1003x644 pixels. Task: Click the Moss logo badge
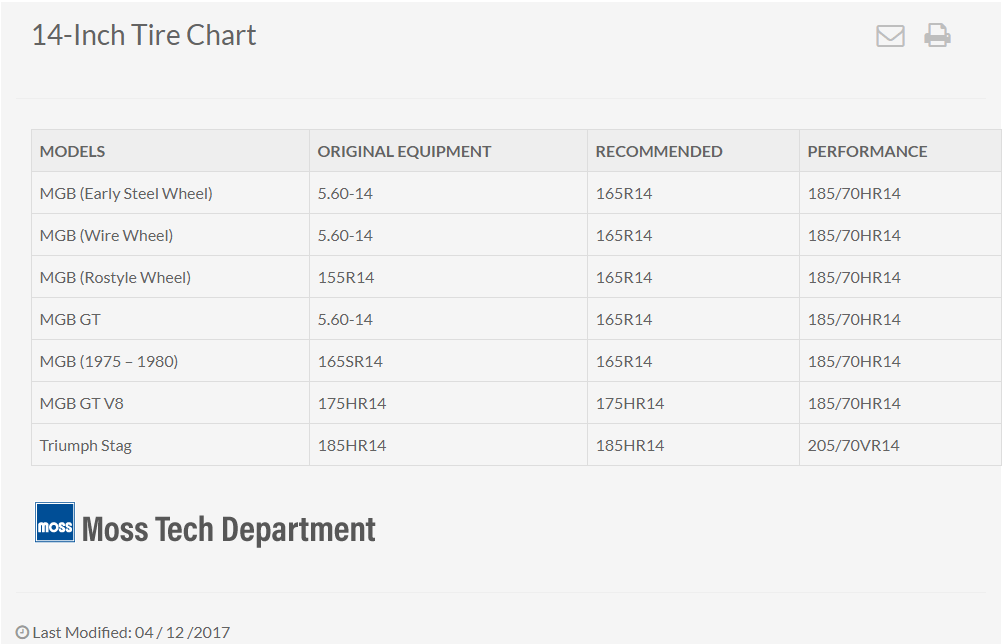55,522
